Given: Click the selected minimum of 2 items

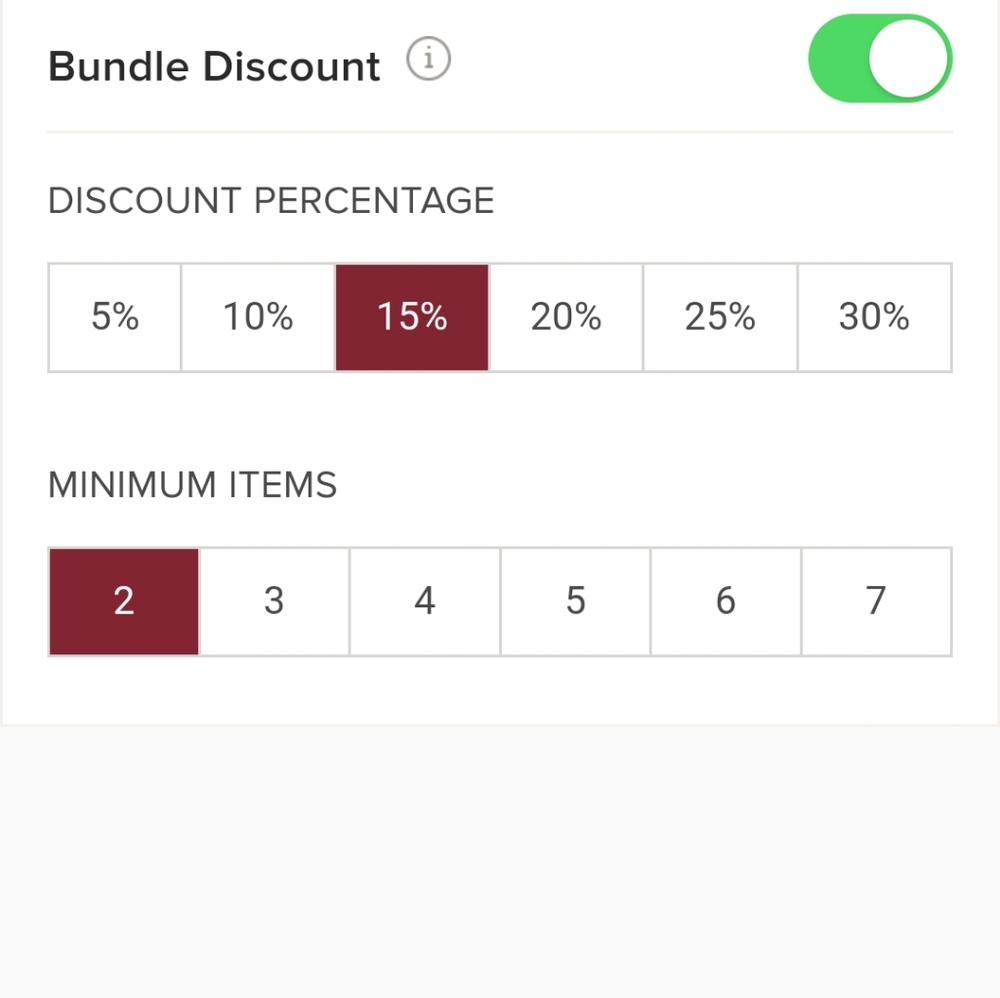Looking at the screenshot, I should [123, 601].
